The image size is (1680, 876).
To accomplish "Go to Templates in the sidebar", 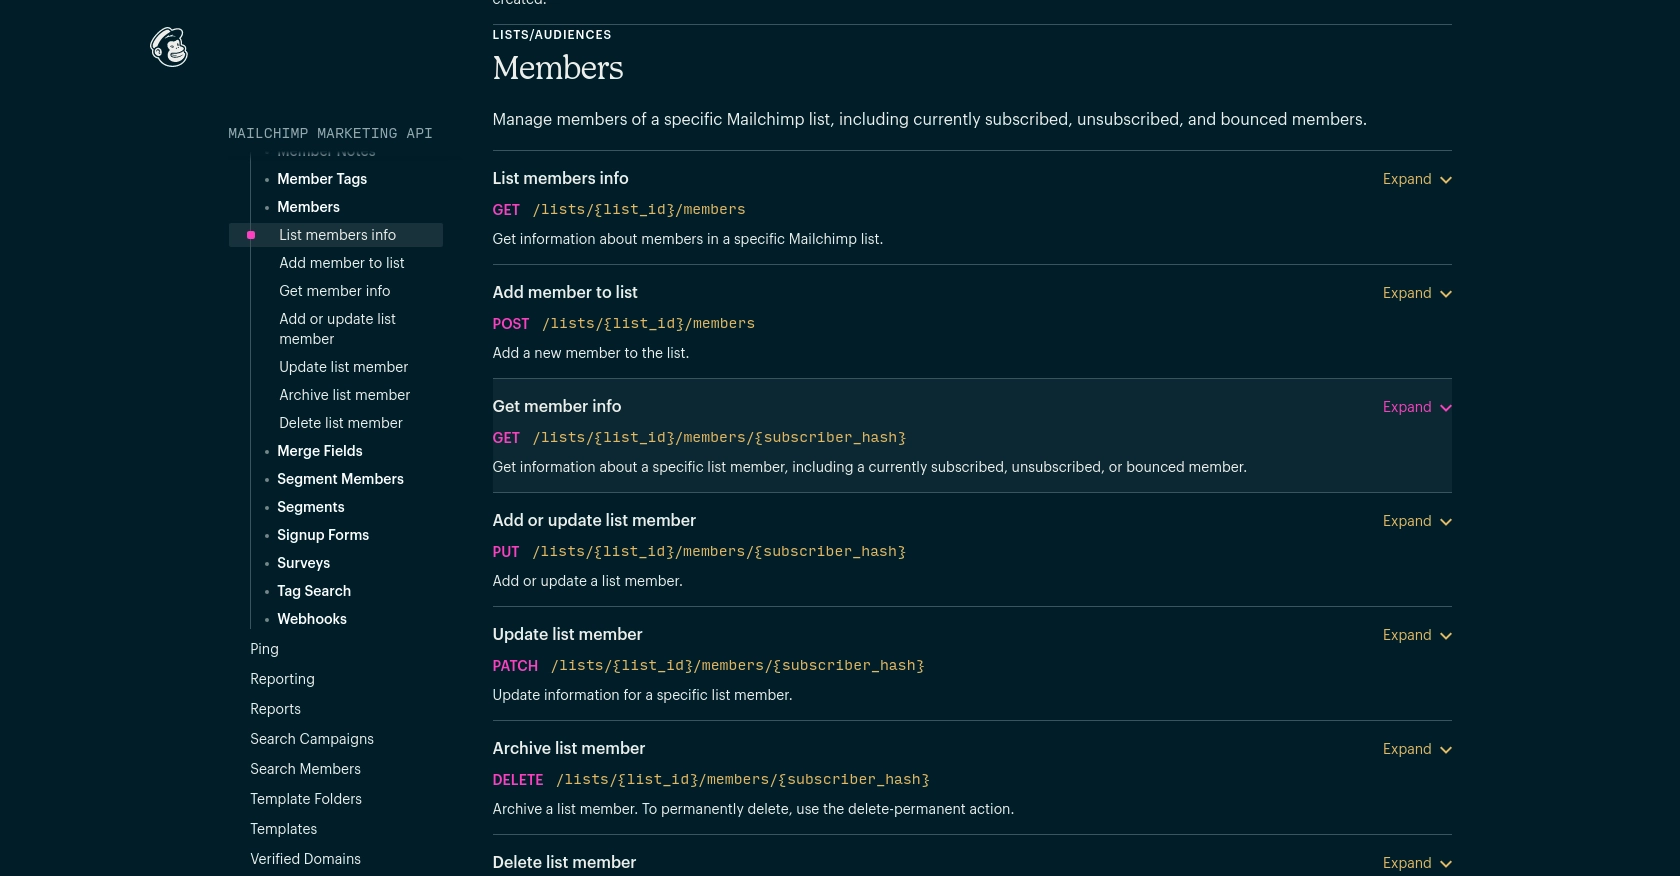I will coord(283,829).
